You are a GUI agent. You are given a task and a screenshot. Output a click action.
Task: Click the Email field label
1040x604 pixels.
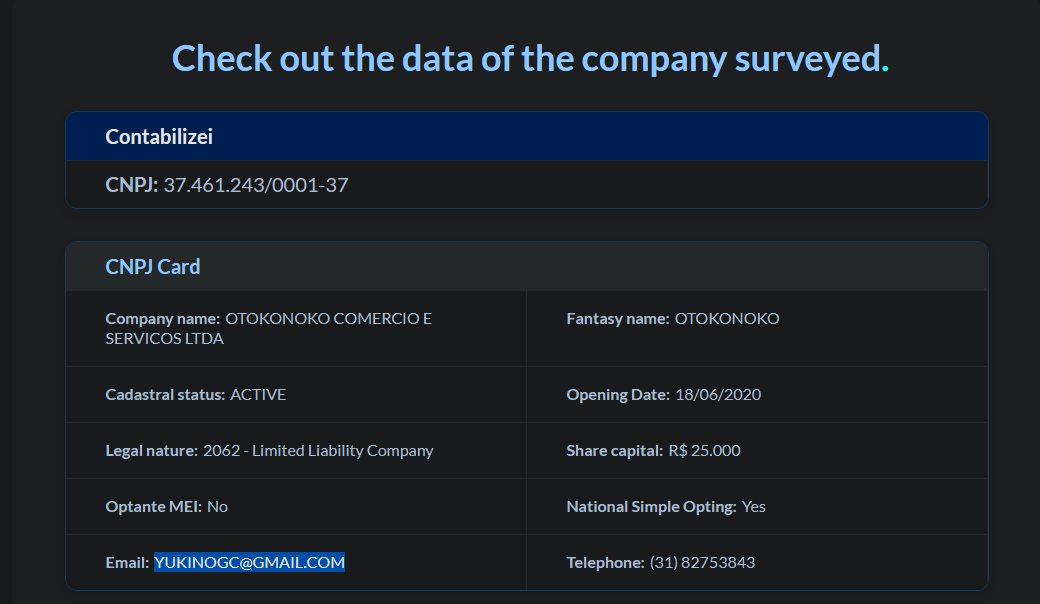tap(127, 563)
